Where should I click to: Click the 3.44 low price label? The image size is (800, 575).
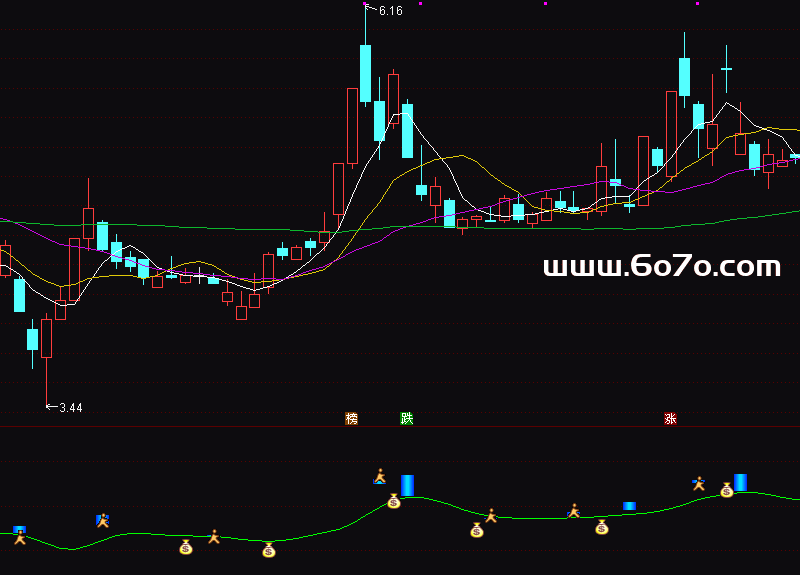(x=70, y=407)
